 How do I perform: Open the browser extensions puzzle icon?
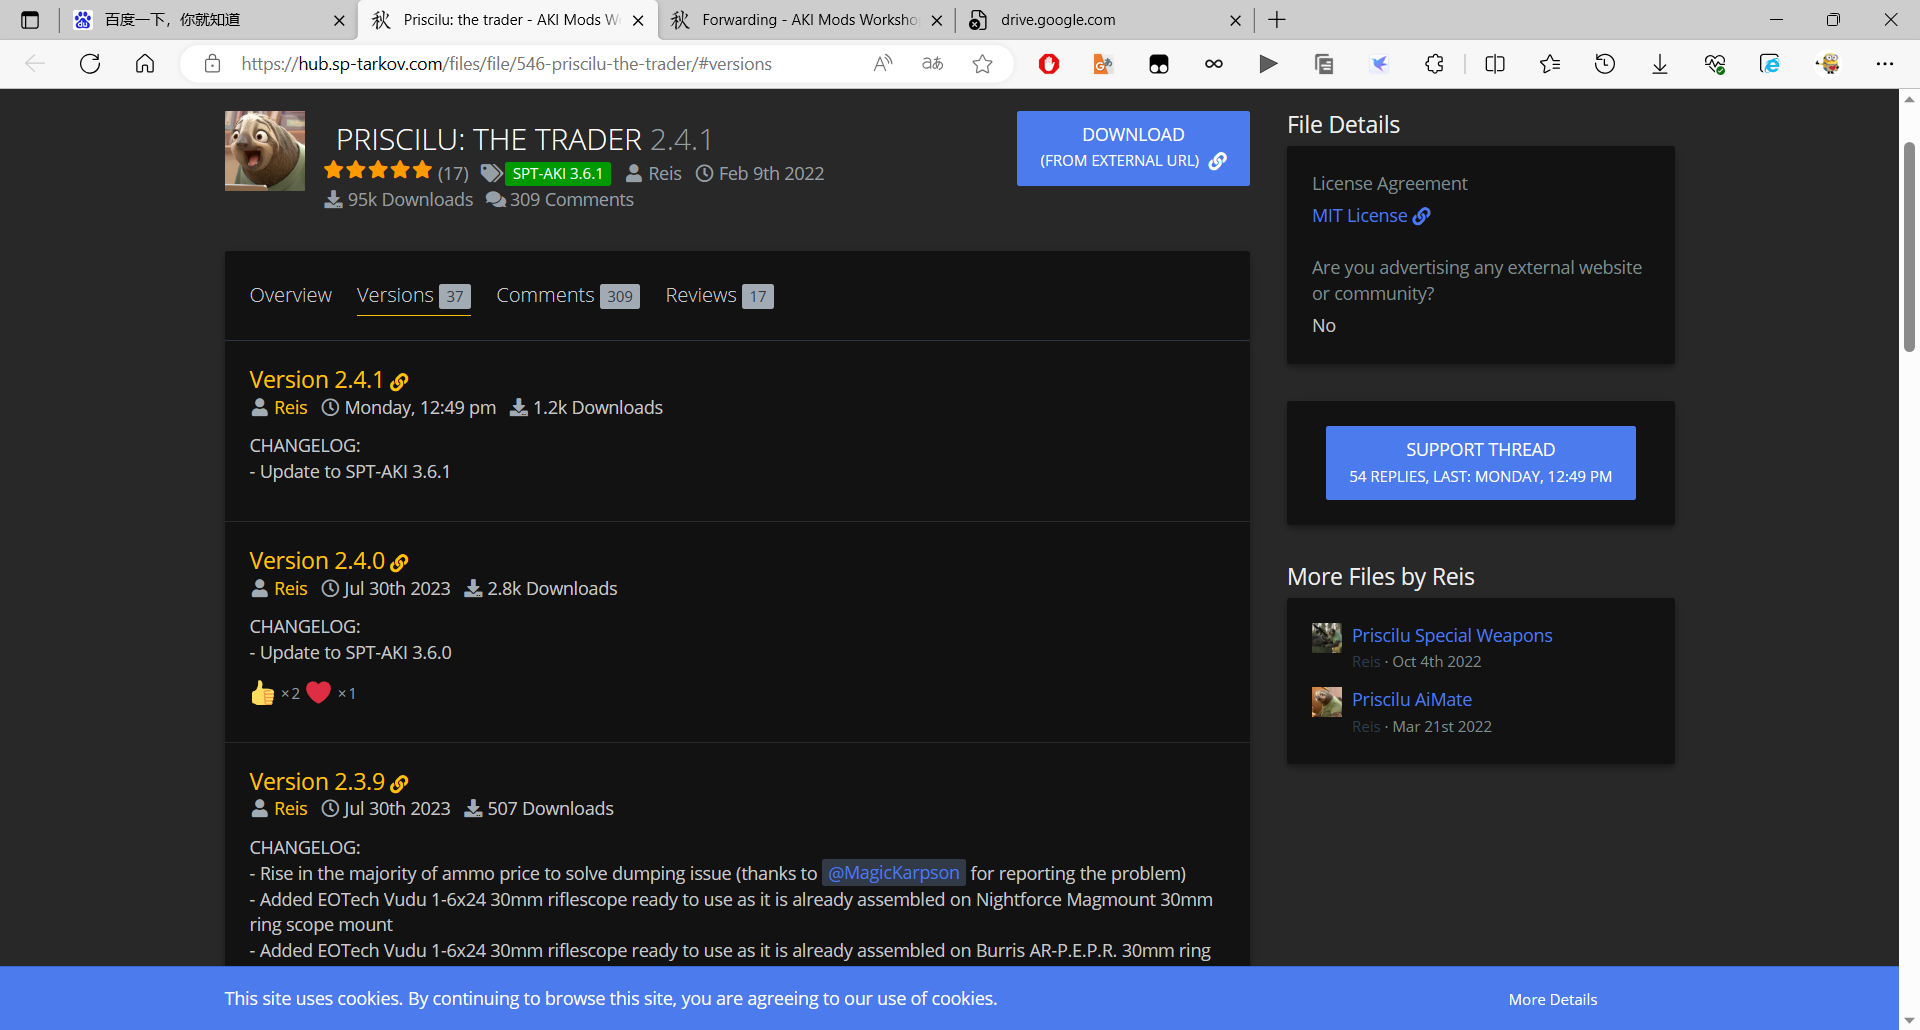pyautogui.click(x=1434, y=64)
